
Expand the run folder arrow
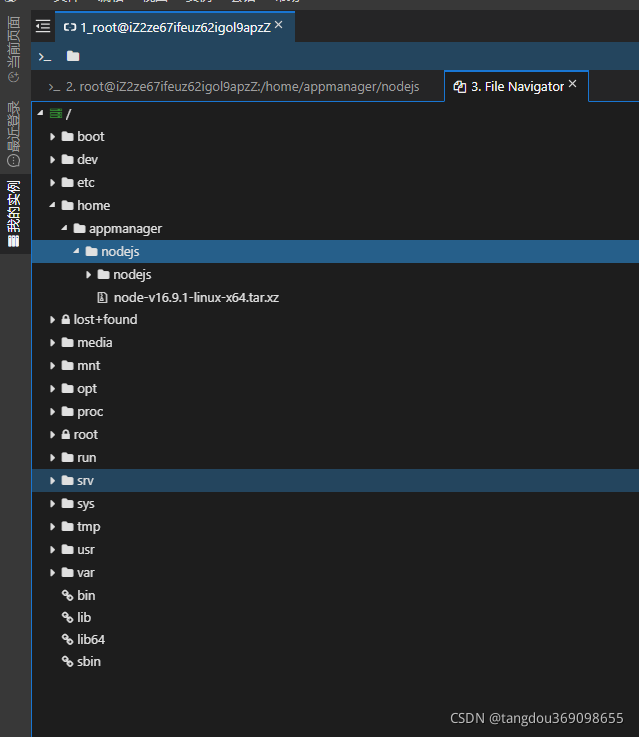53,458
